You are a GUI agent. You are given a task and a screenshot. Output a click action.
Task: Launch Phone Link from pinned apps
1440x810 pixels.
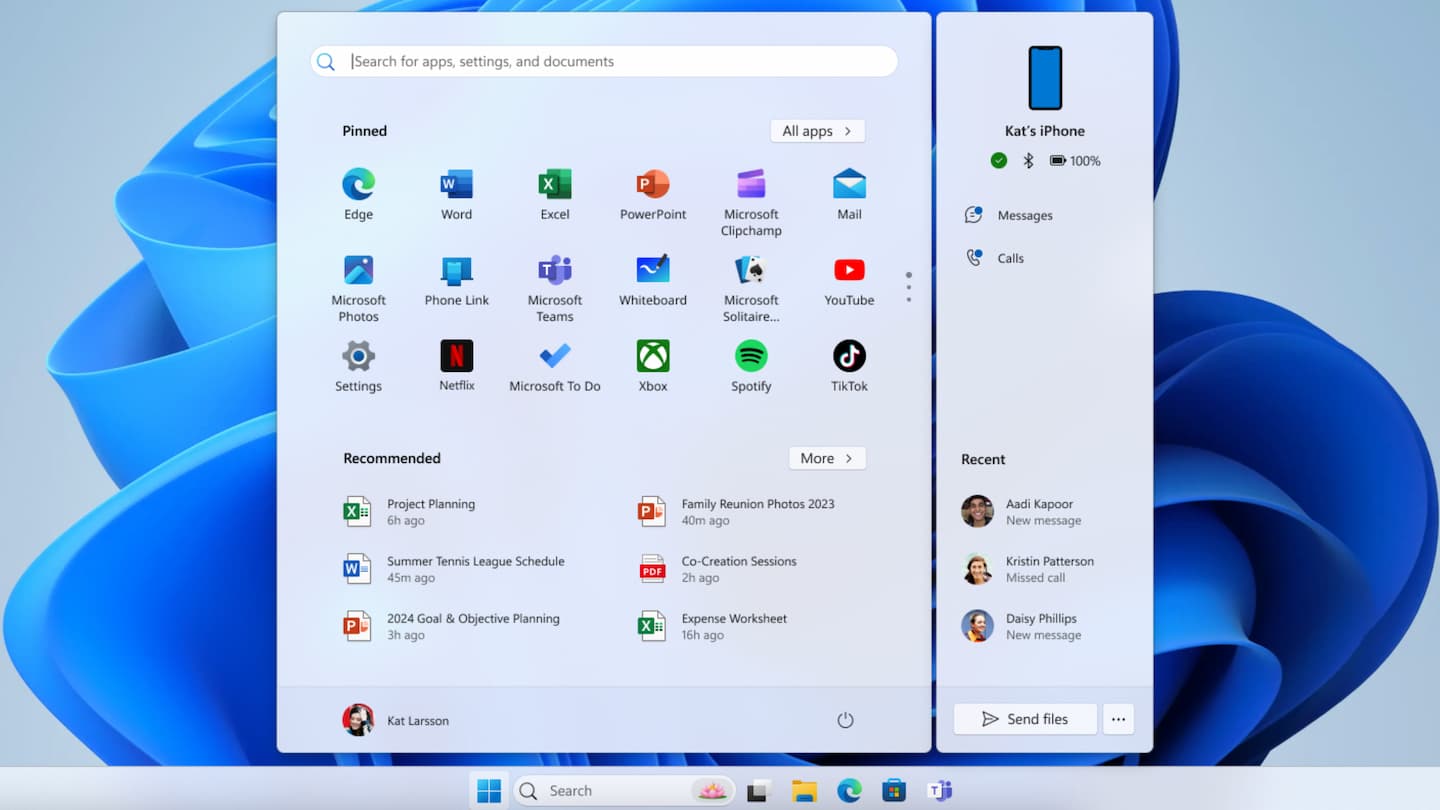(457, 271)
